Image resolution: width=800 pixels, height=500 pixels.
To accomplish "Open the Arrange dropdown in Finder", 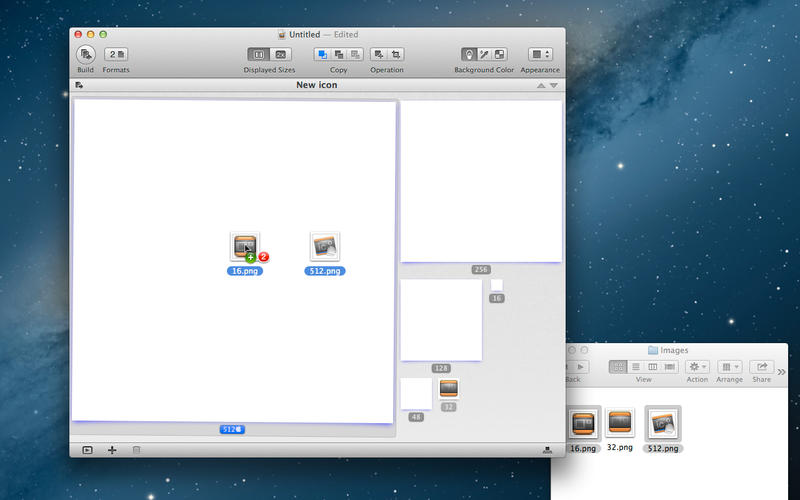I will pos(730,367).
